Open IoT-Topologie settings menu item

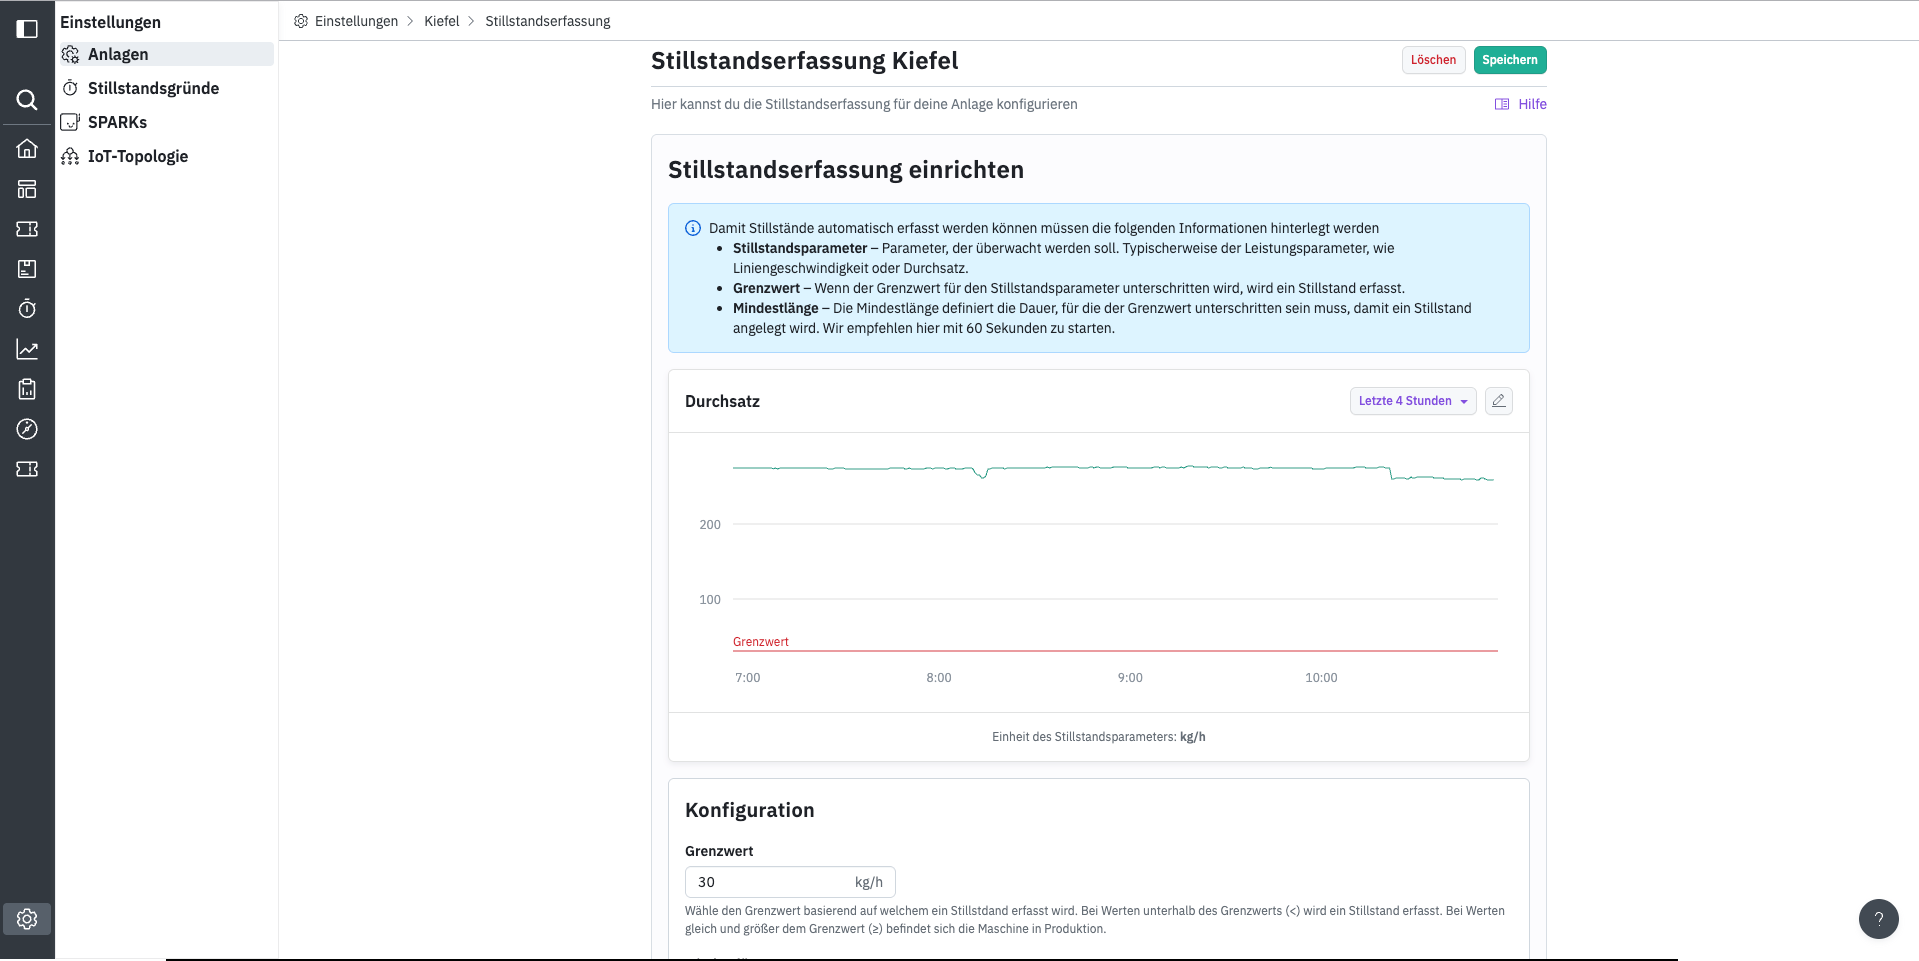pyautogui.click(x=138, y=156)
